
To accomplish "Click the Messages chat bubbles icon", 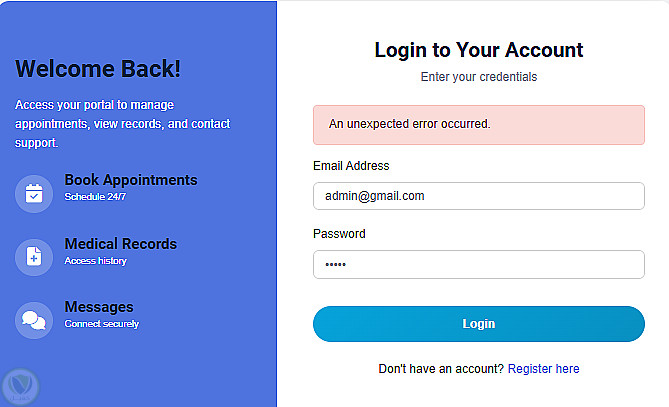I will pyautogui.click(x=34, y=320).
